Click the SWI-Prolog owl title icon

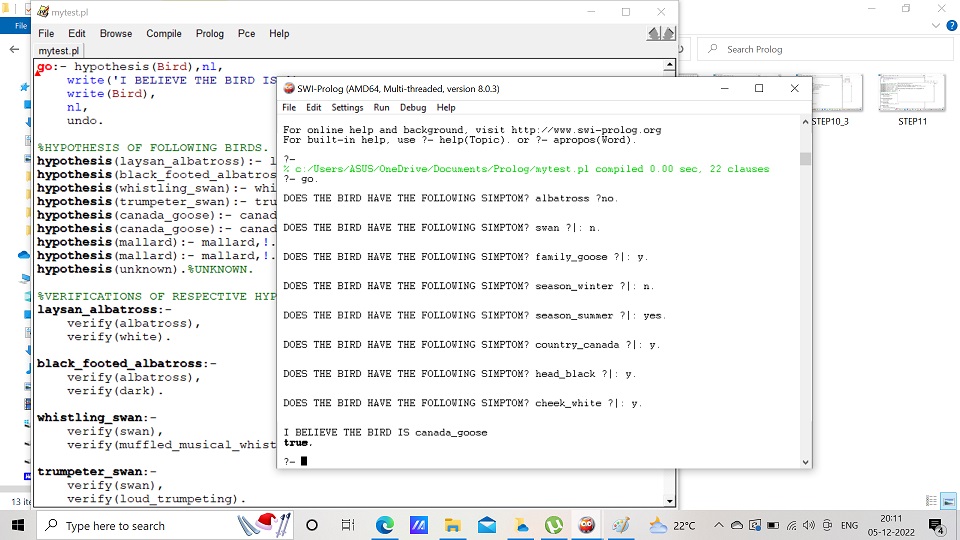point(289,89)
